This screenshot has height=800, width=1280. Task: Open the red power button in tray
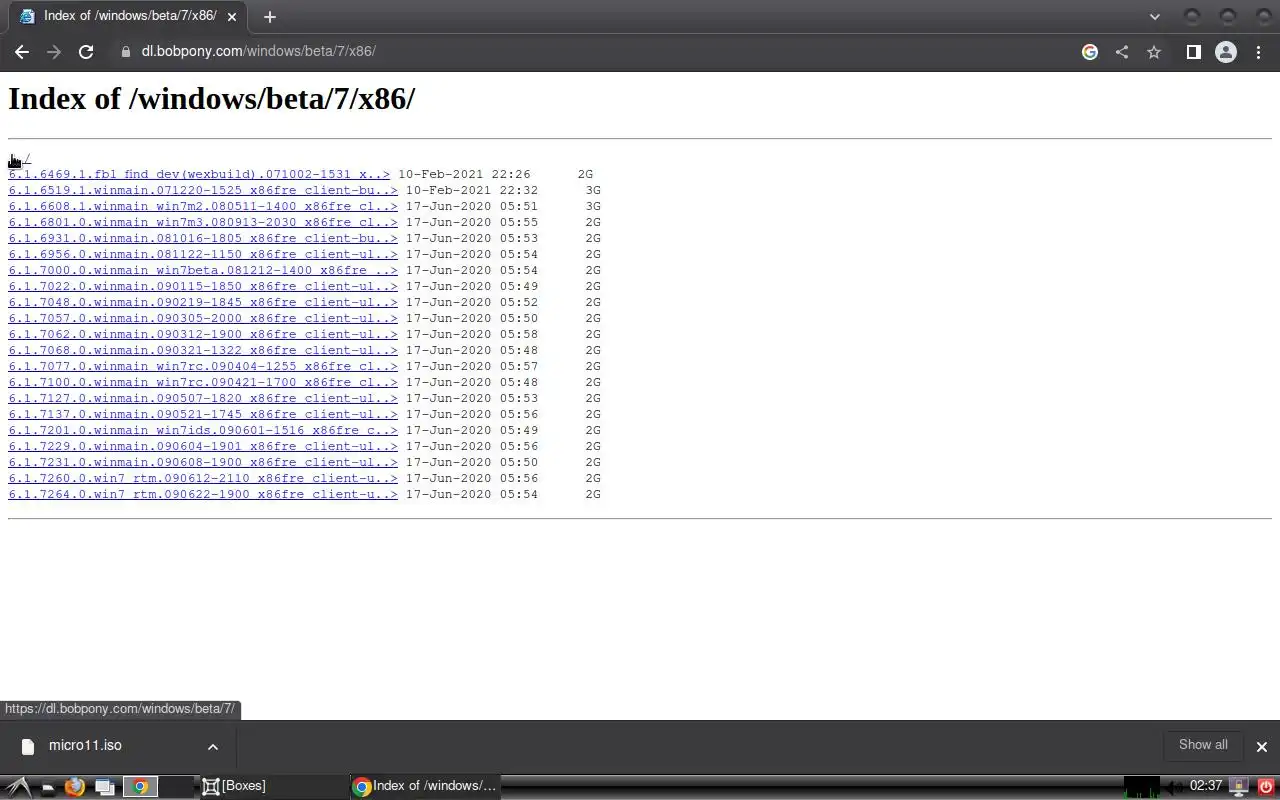(1267, 787)
